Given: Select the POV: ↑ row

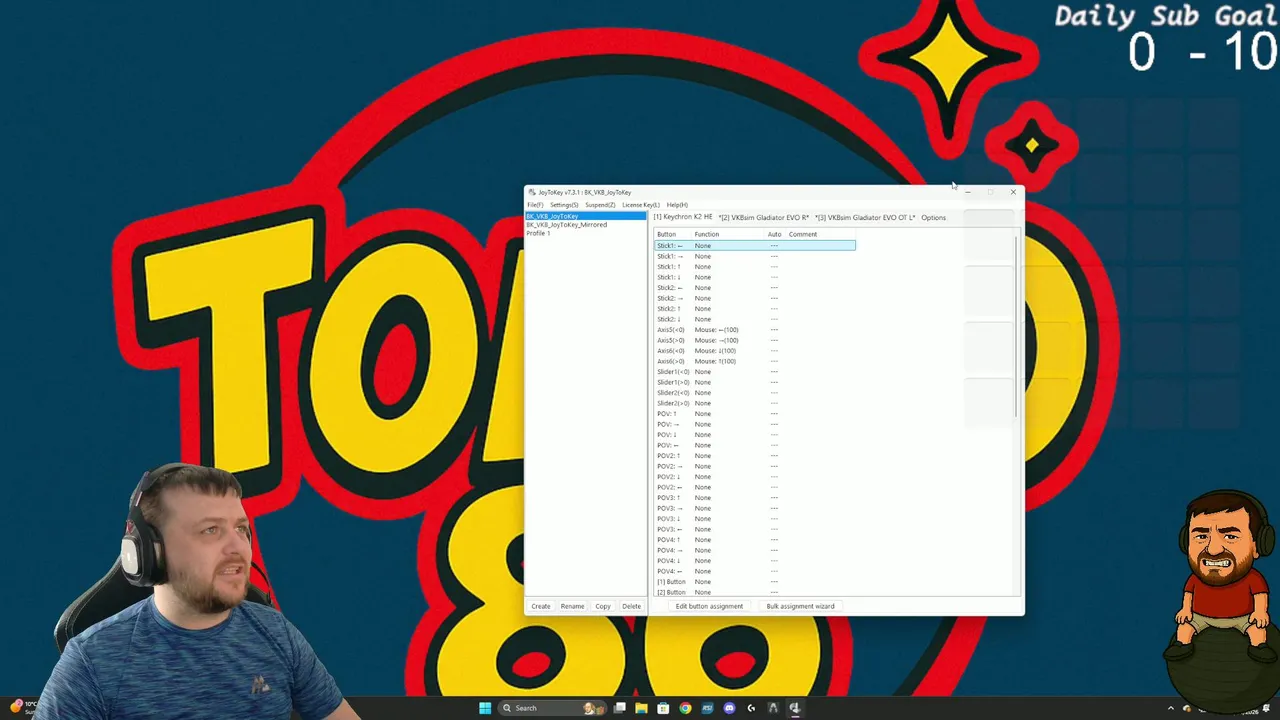Looking at the screenshot, I should point(755,414).
